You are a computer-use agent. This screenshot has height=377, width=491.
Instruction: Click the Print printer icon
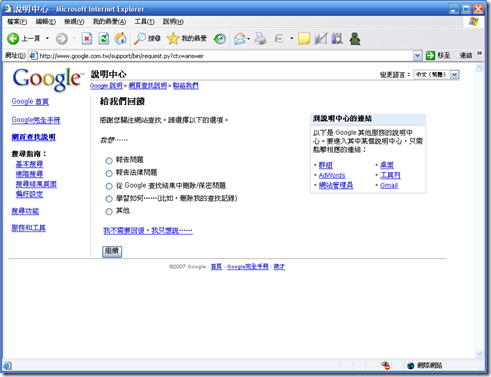click(260, 39)
